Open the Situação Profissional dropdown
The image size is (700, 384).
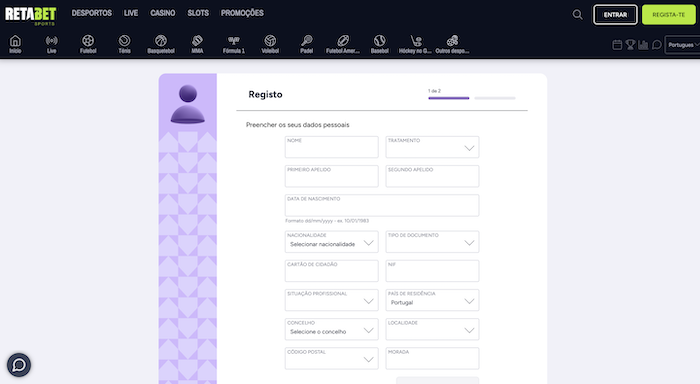coord(331,300)
